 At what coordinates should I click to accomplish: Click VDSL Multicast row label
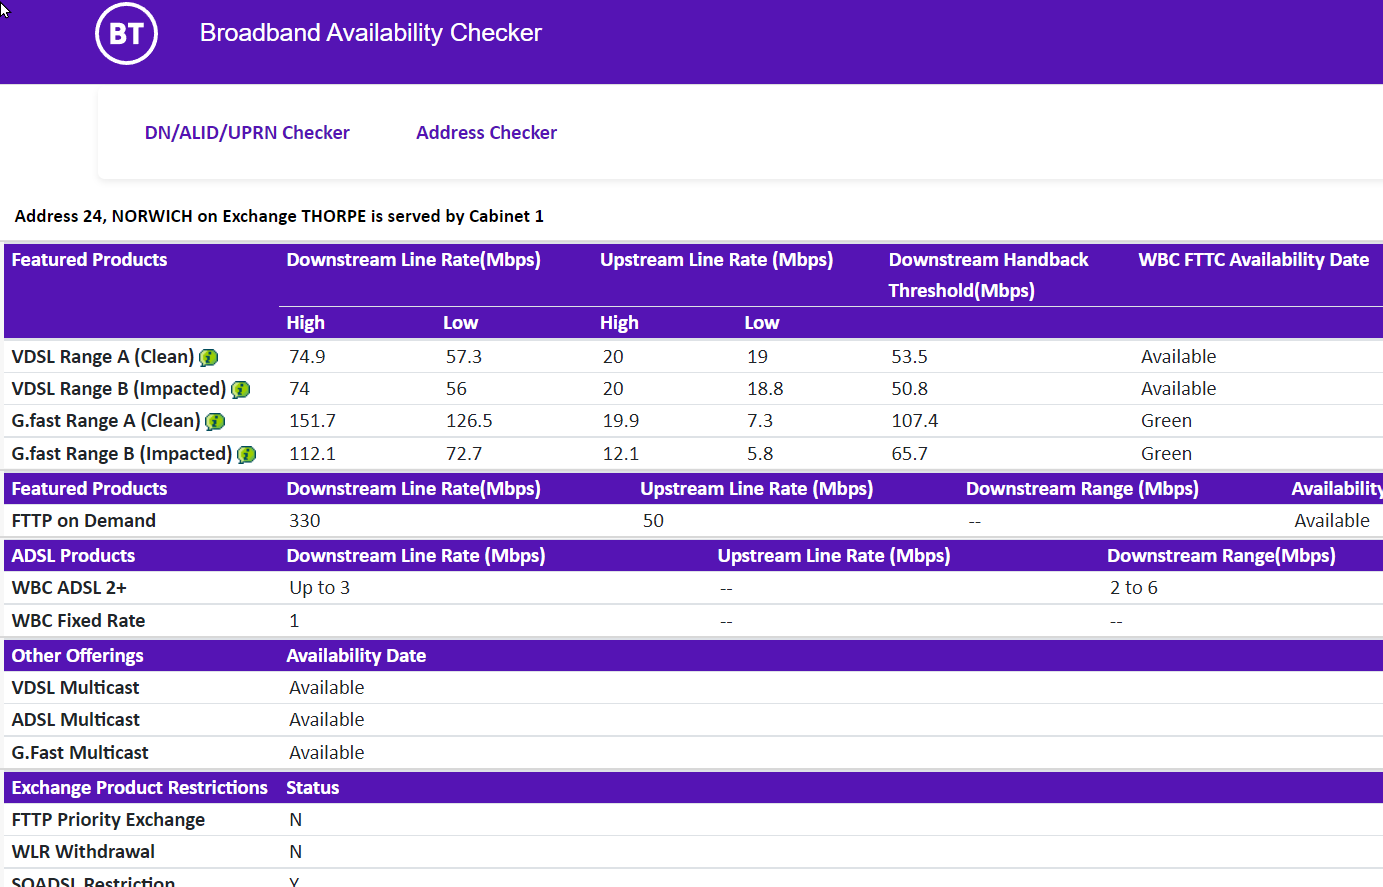click(75, 688)
